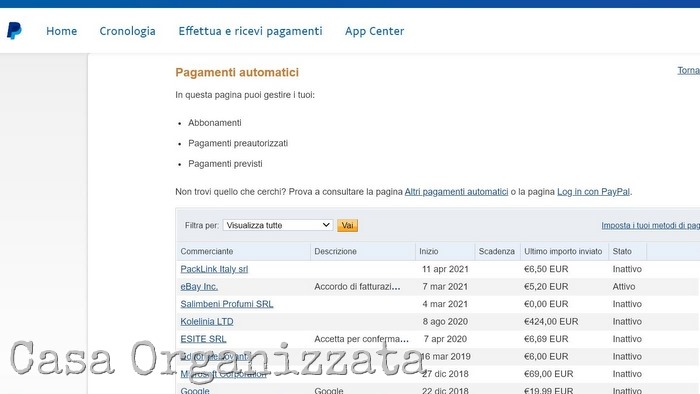700x394 pixels.
Task: Open the Kolelinia LTD merchant link
Action: click(207, 321)
